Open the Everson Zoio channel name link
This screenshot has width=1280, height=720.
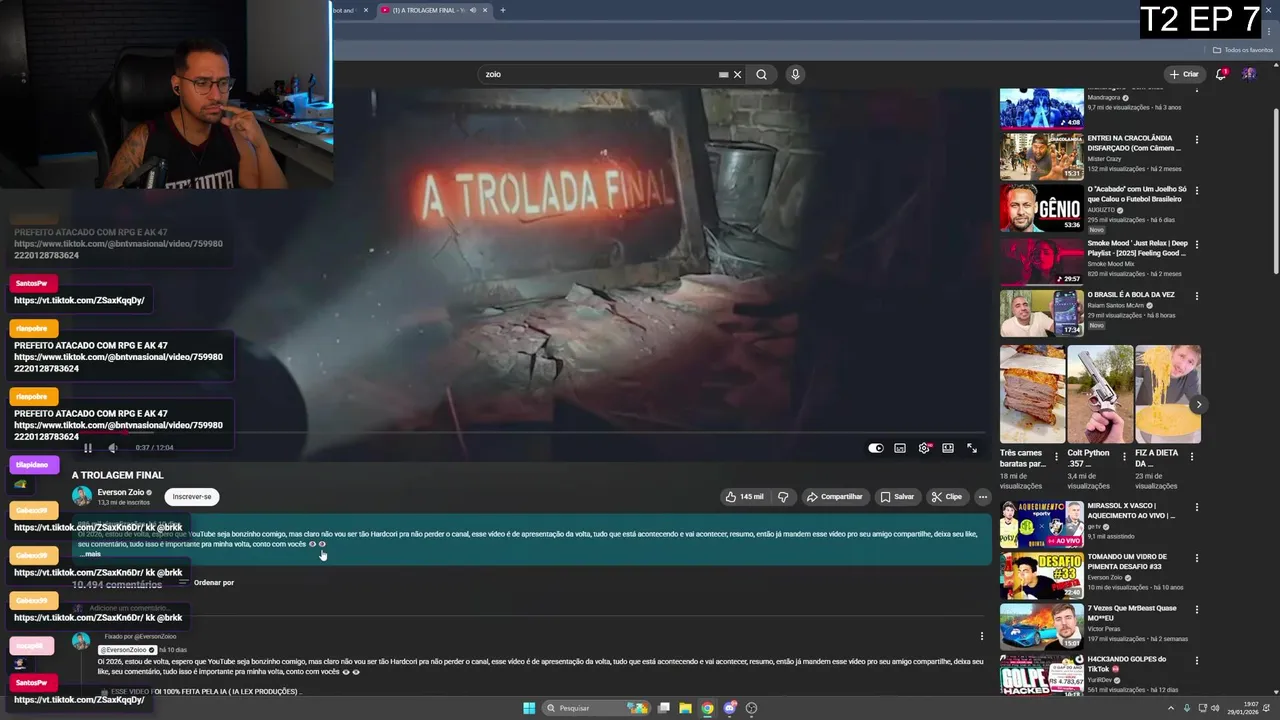(x=121, y=492)
